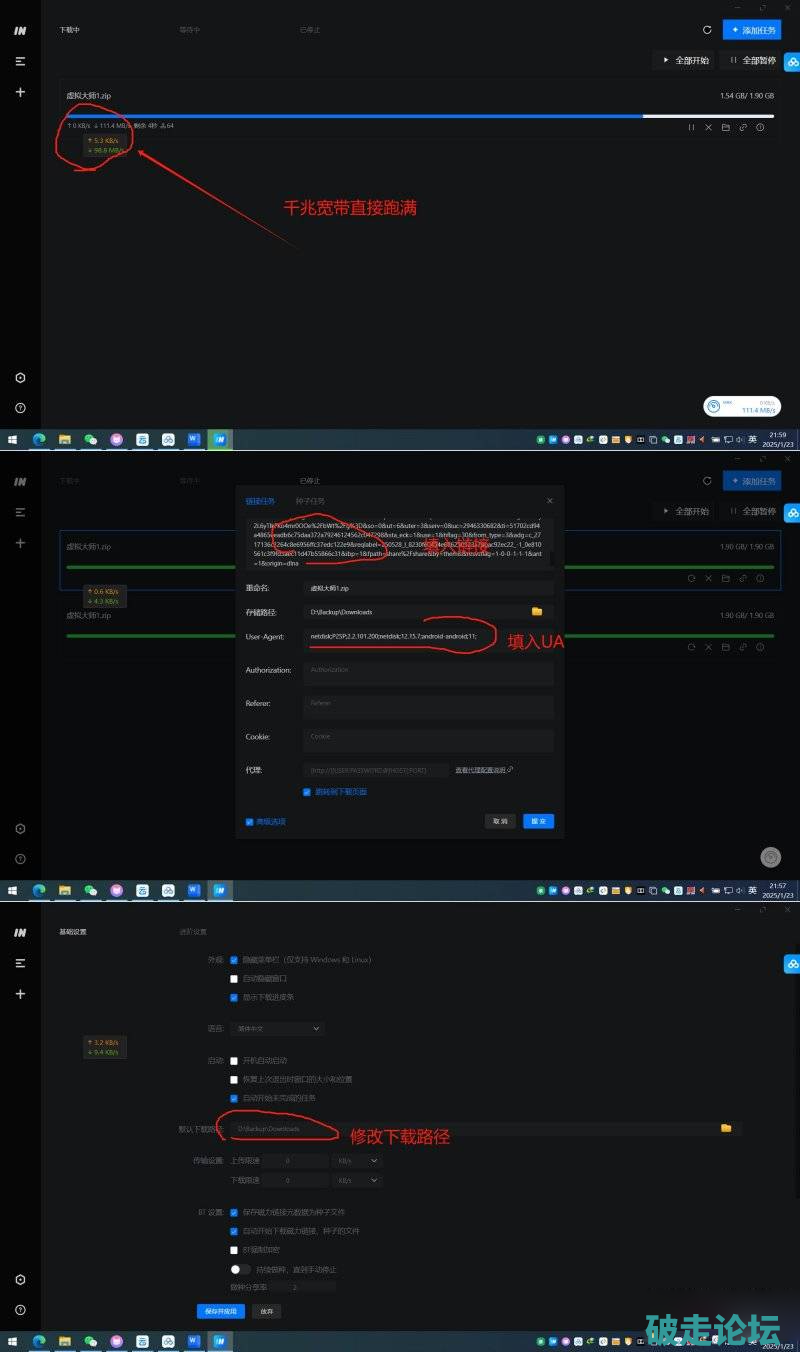
Task: Pause the downloading 虚拟大师1.zip task at 1.54 GB
Action: tap(691, 127)
